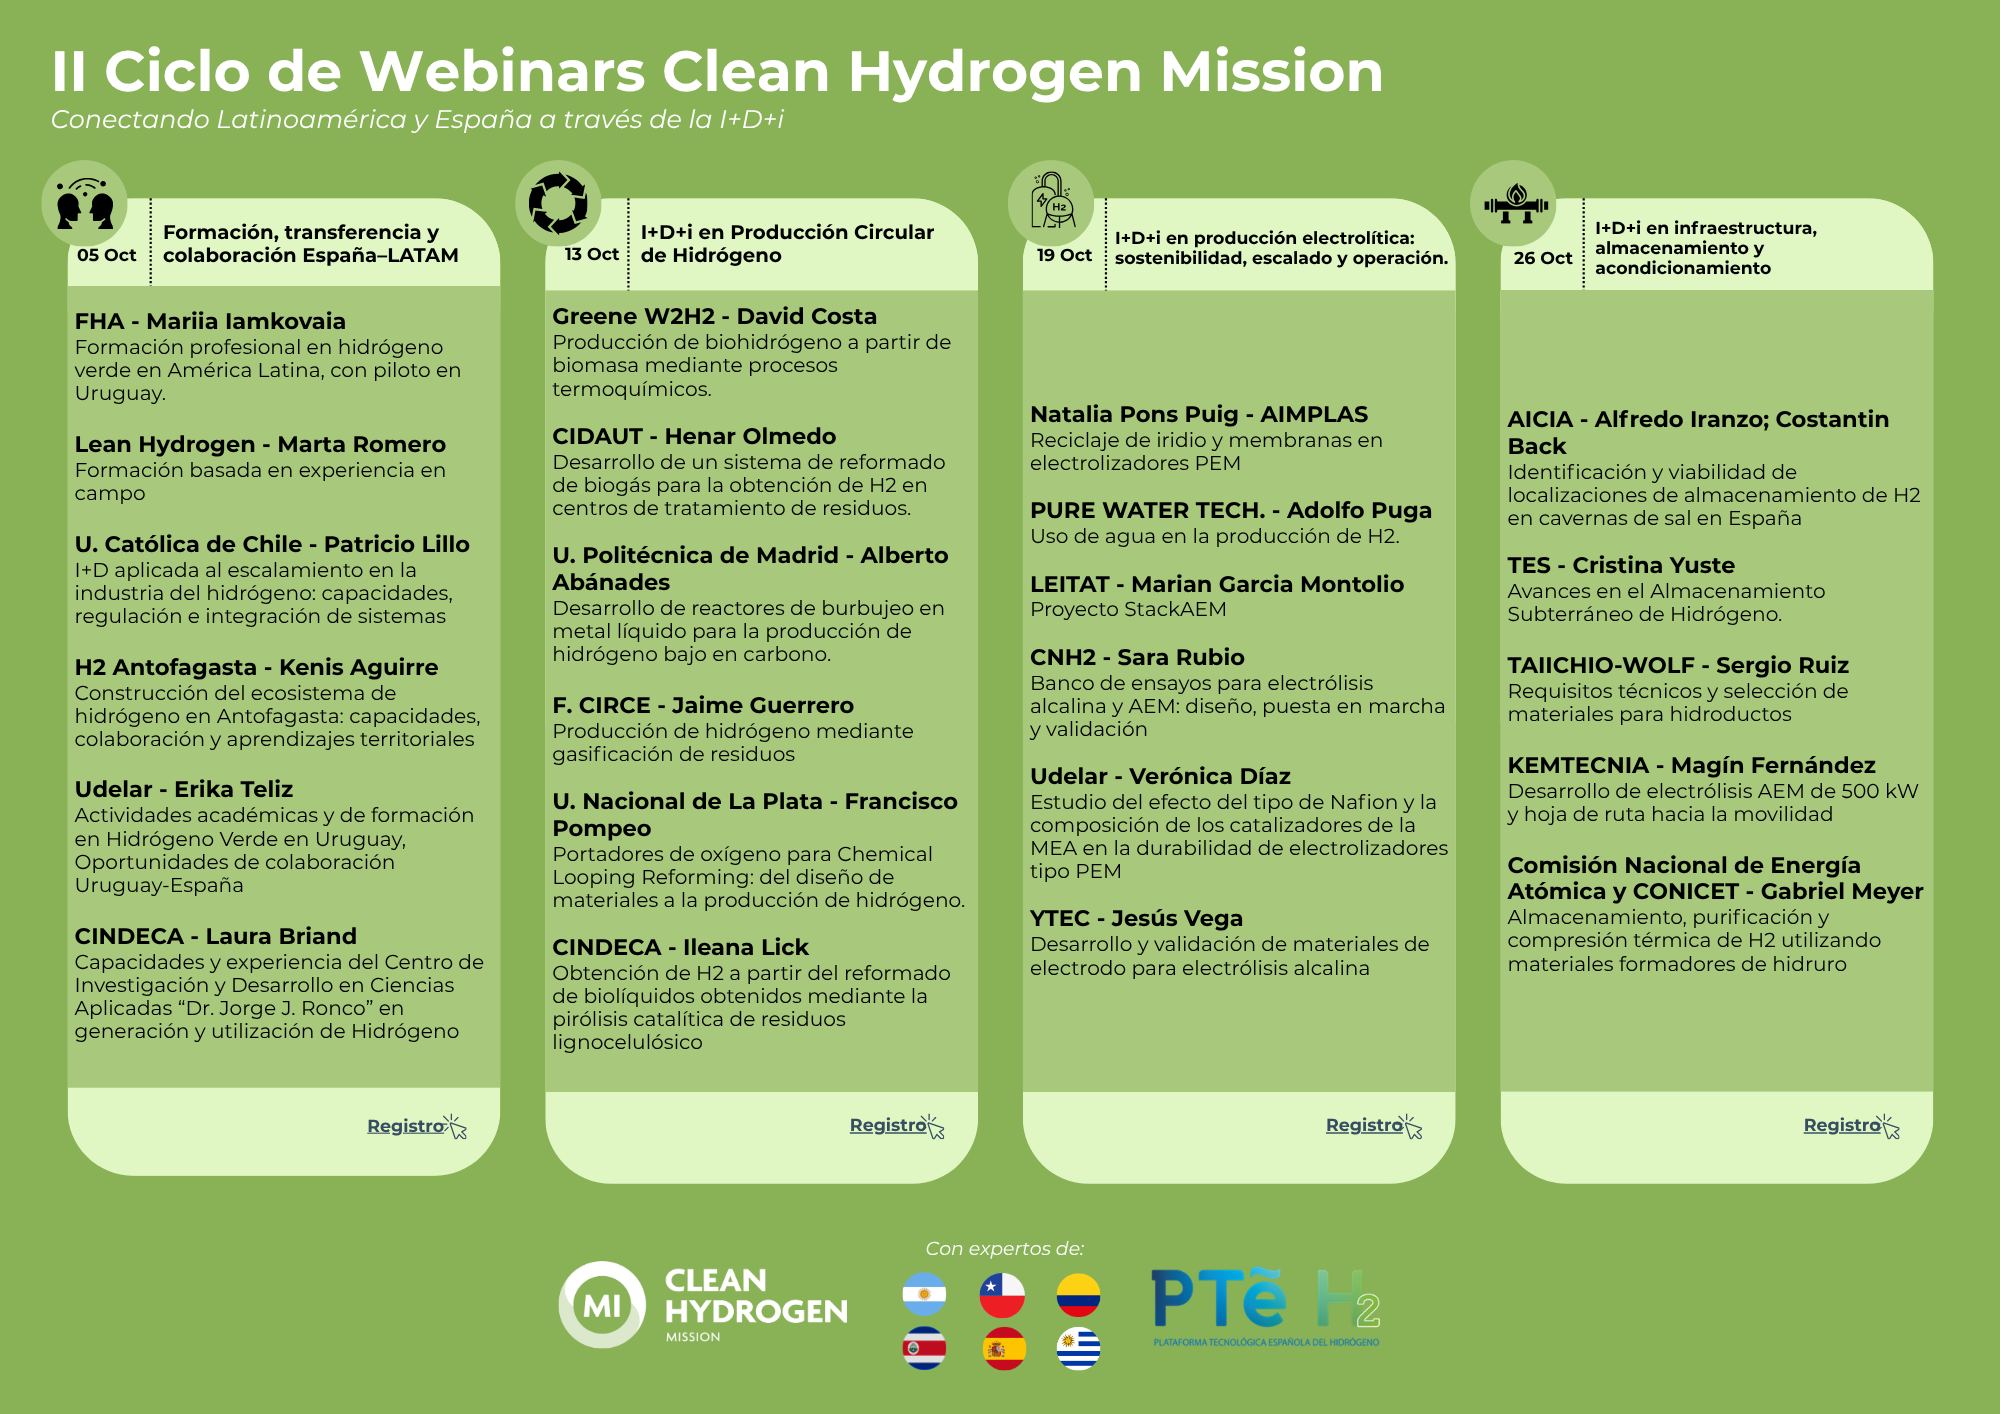This screenshot has height=1414, width=2000.
Task: Click the 'TES - Cristina Yuste' heading
Action: 1621,565
